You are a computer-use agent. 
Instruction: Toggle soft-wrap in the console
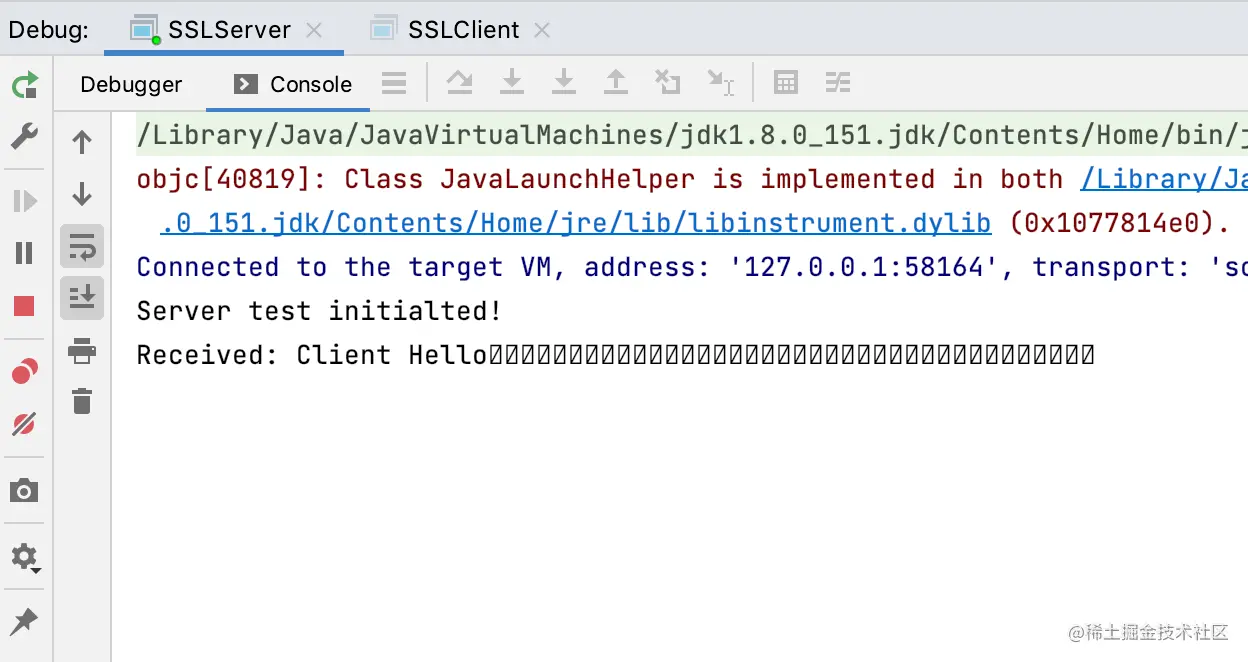click(x=82, y=246)
